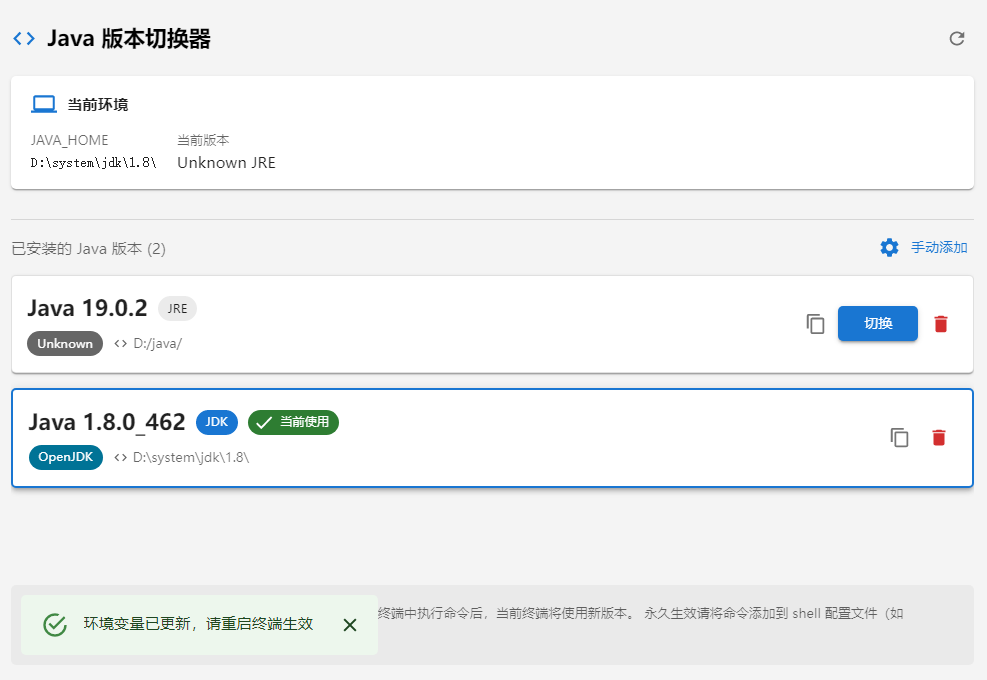987x680 pixels.
Task: Select the Unknown vendor tag
Action: tap(65, 343)
